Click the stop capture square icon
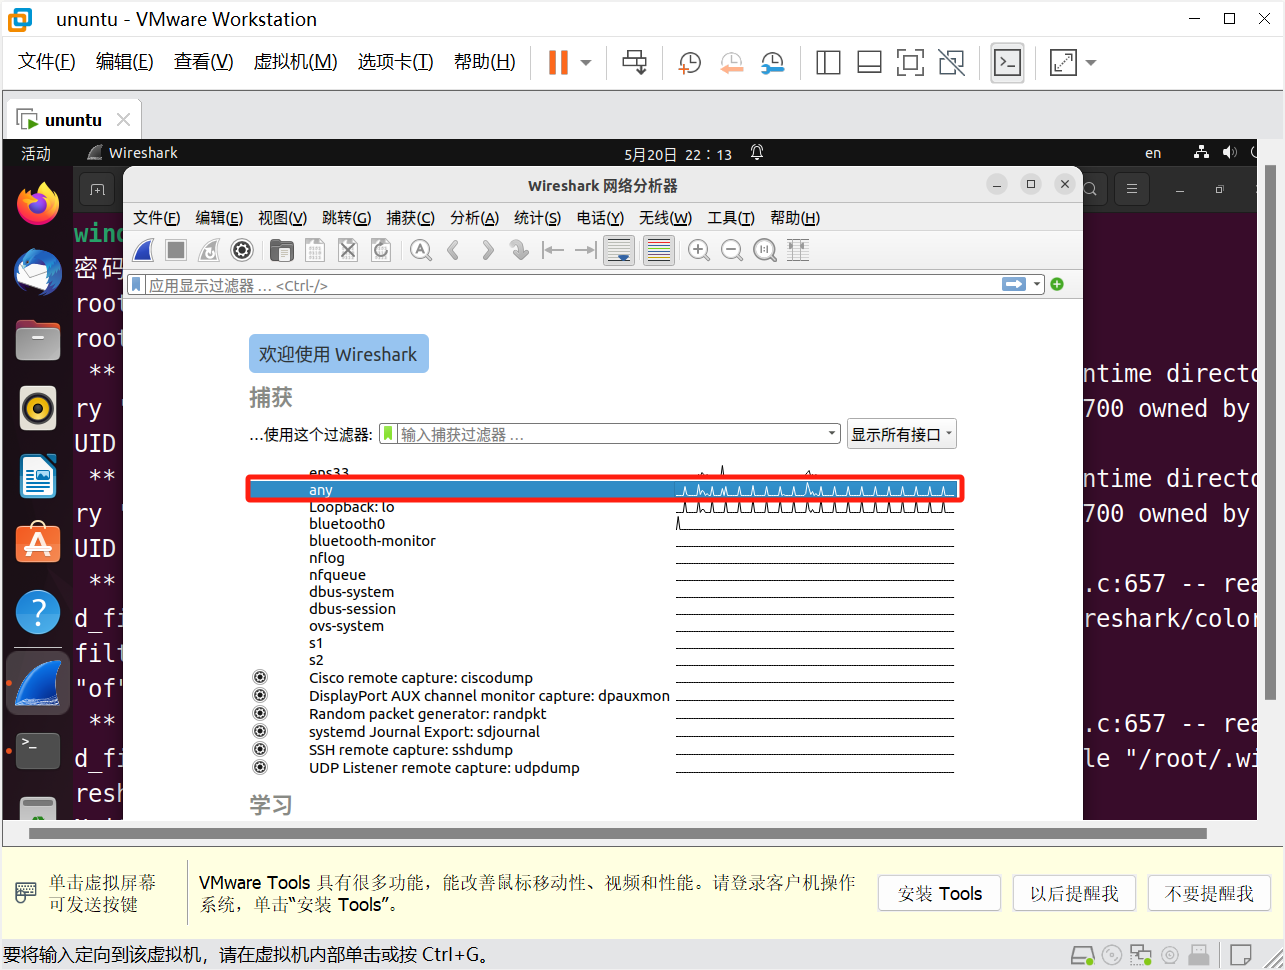The width and height of the screenshot is (1285, 970). 176,250
